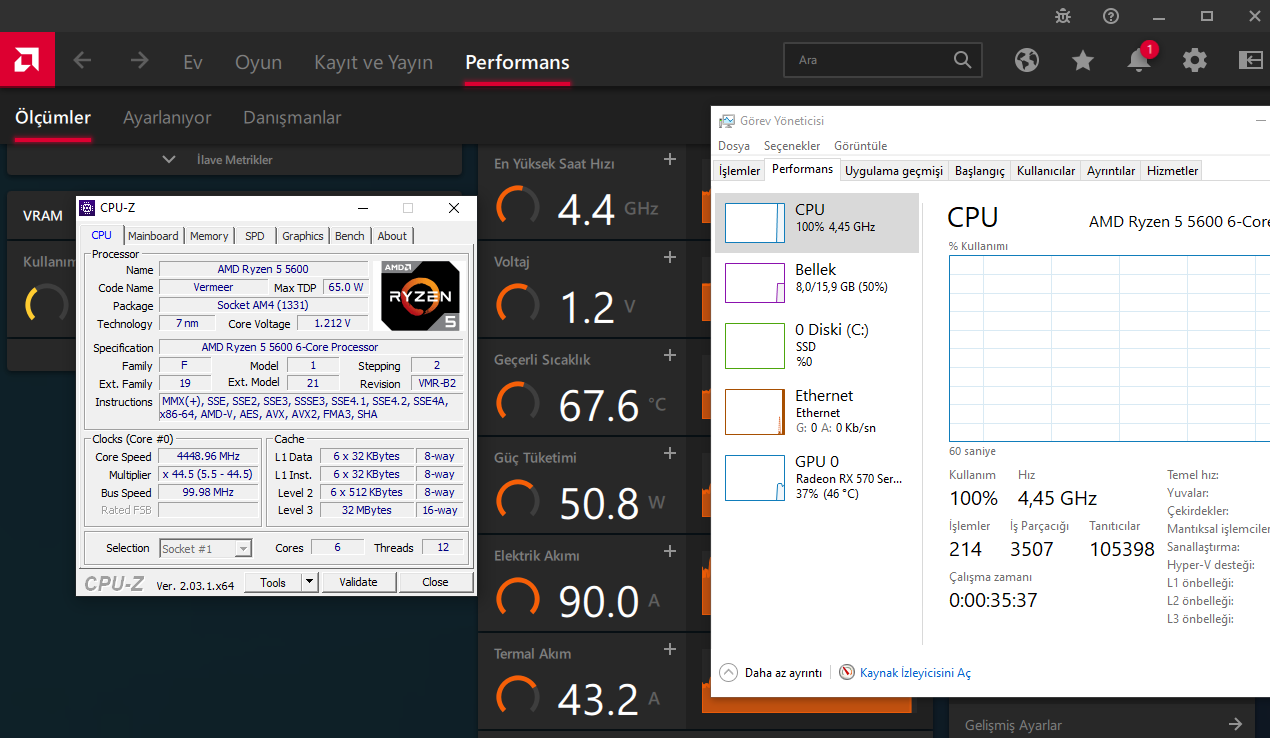Open the web browser globe icon
Image resolution: width=1270 pixels, height=738 pixels.
point(1027,60)
